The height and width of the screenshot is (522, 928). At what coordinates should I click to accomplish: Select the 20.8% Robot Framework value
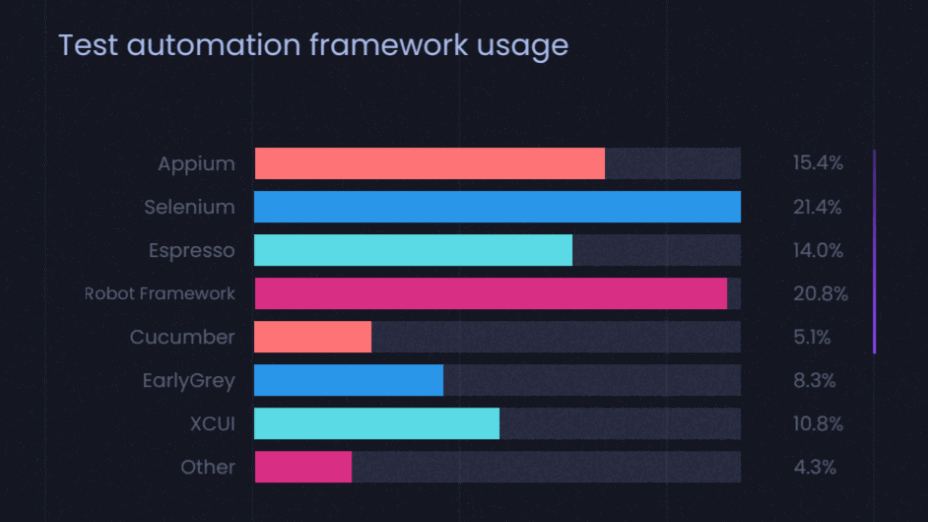[x=820, y=294]
